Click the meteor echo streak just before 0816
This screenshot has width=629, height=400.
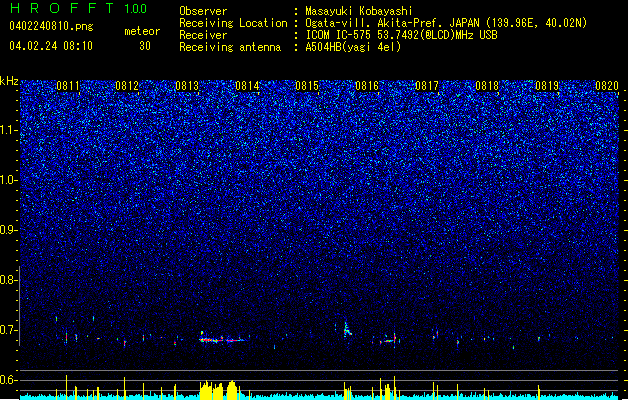click(x=347, y=329)
